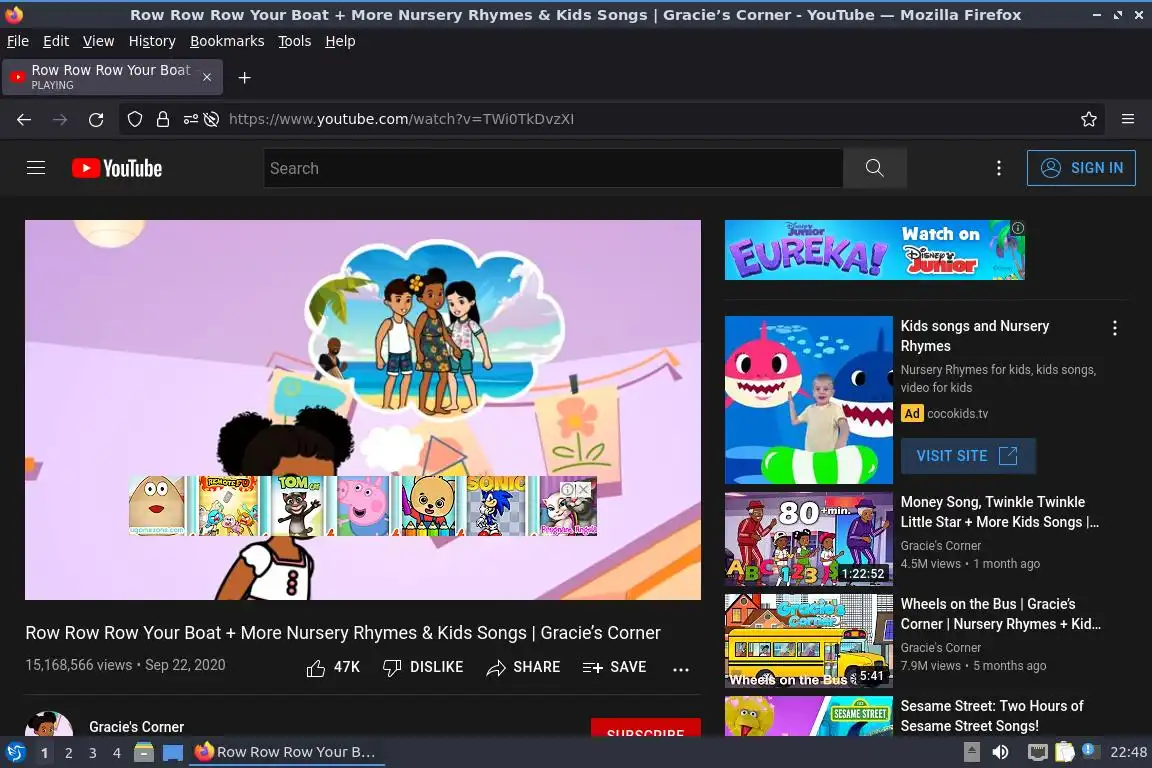Click the overlay ad info icon
Image resolution: width=1152 pixels, height=768 pixels.
[x=568, y=489]
